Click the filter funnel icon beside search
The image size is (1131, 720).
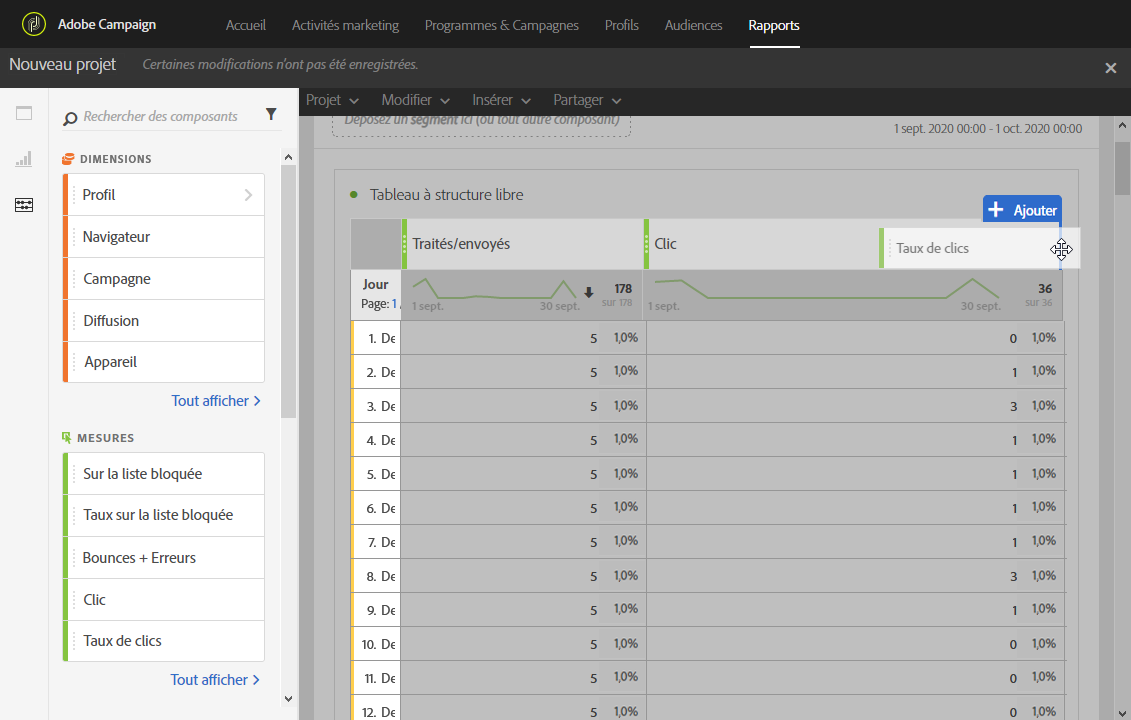coord(271,115)
